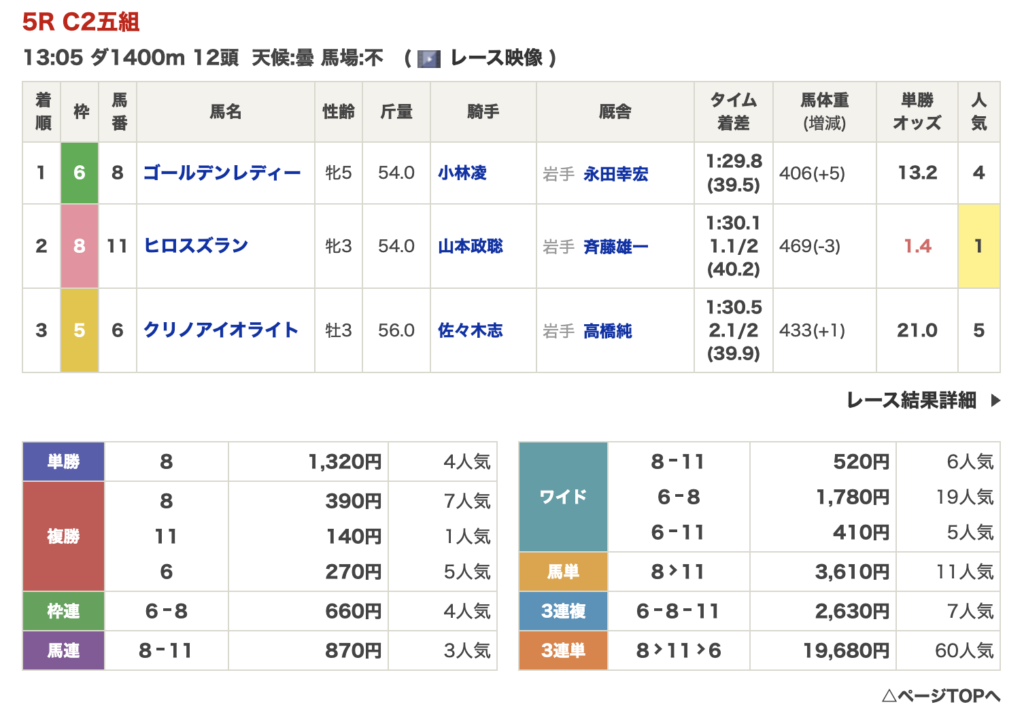The image size is (1024, 715).
Task: Open jockey 小林凌 page
Action: [462, 173]
